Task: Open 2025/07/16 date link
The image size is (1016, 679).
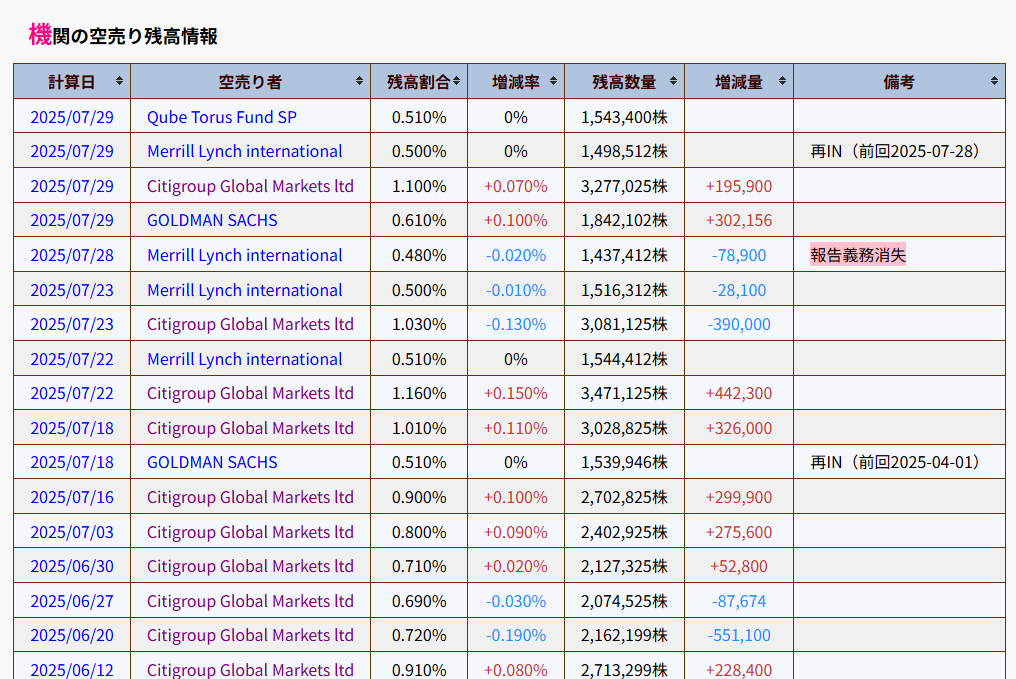Action: coord(72,498)
